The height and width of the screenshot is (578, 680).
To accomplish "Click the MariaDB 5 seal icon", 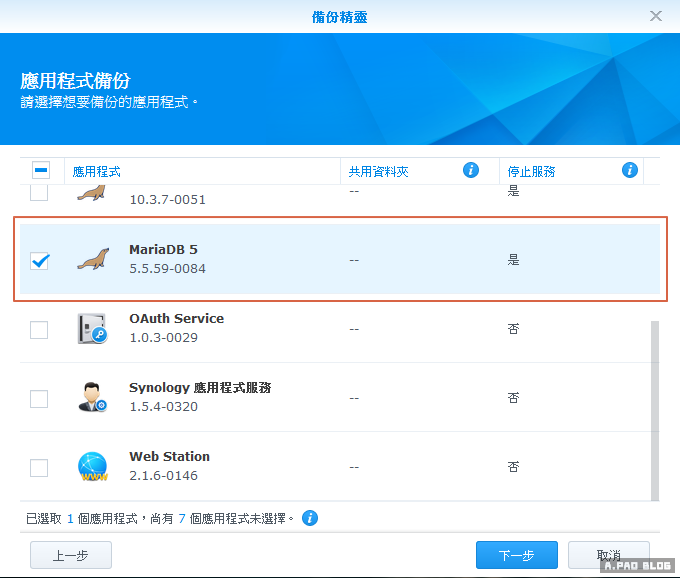I will (x=93, y=260).
